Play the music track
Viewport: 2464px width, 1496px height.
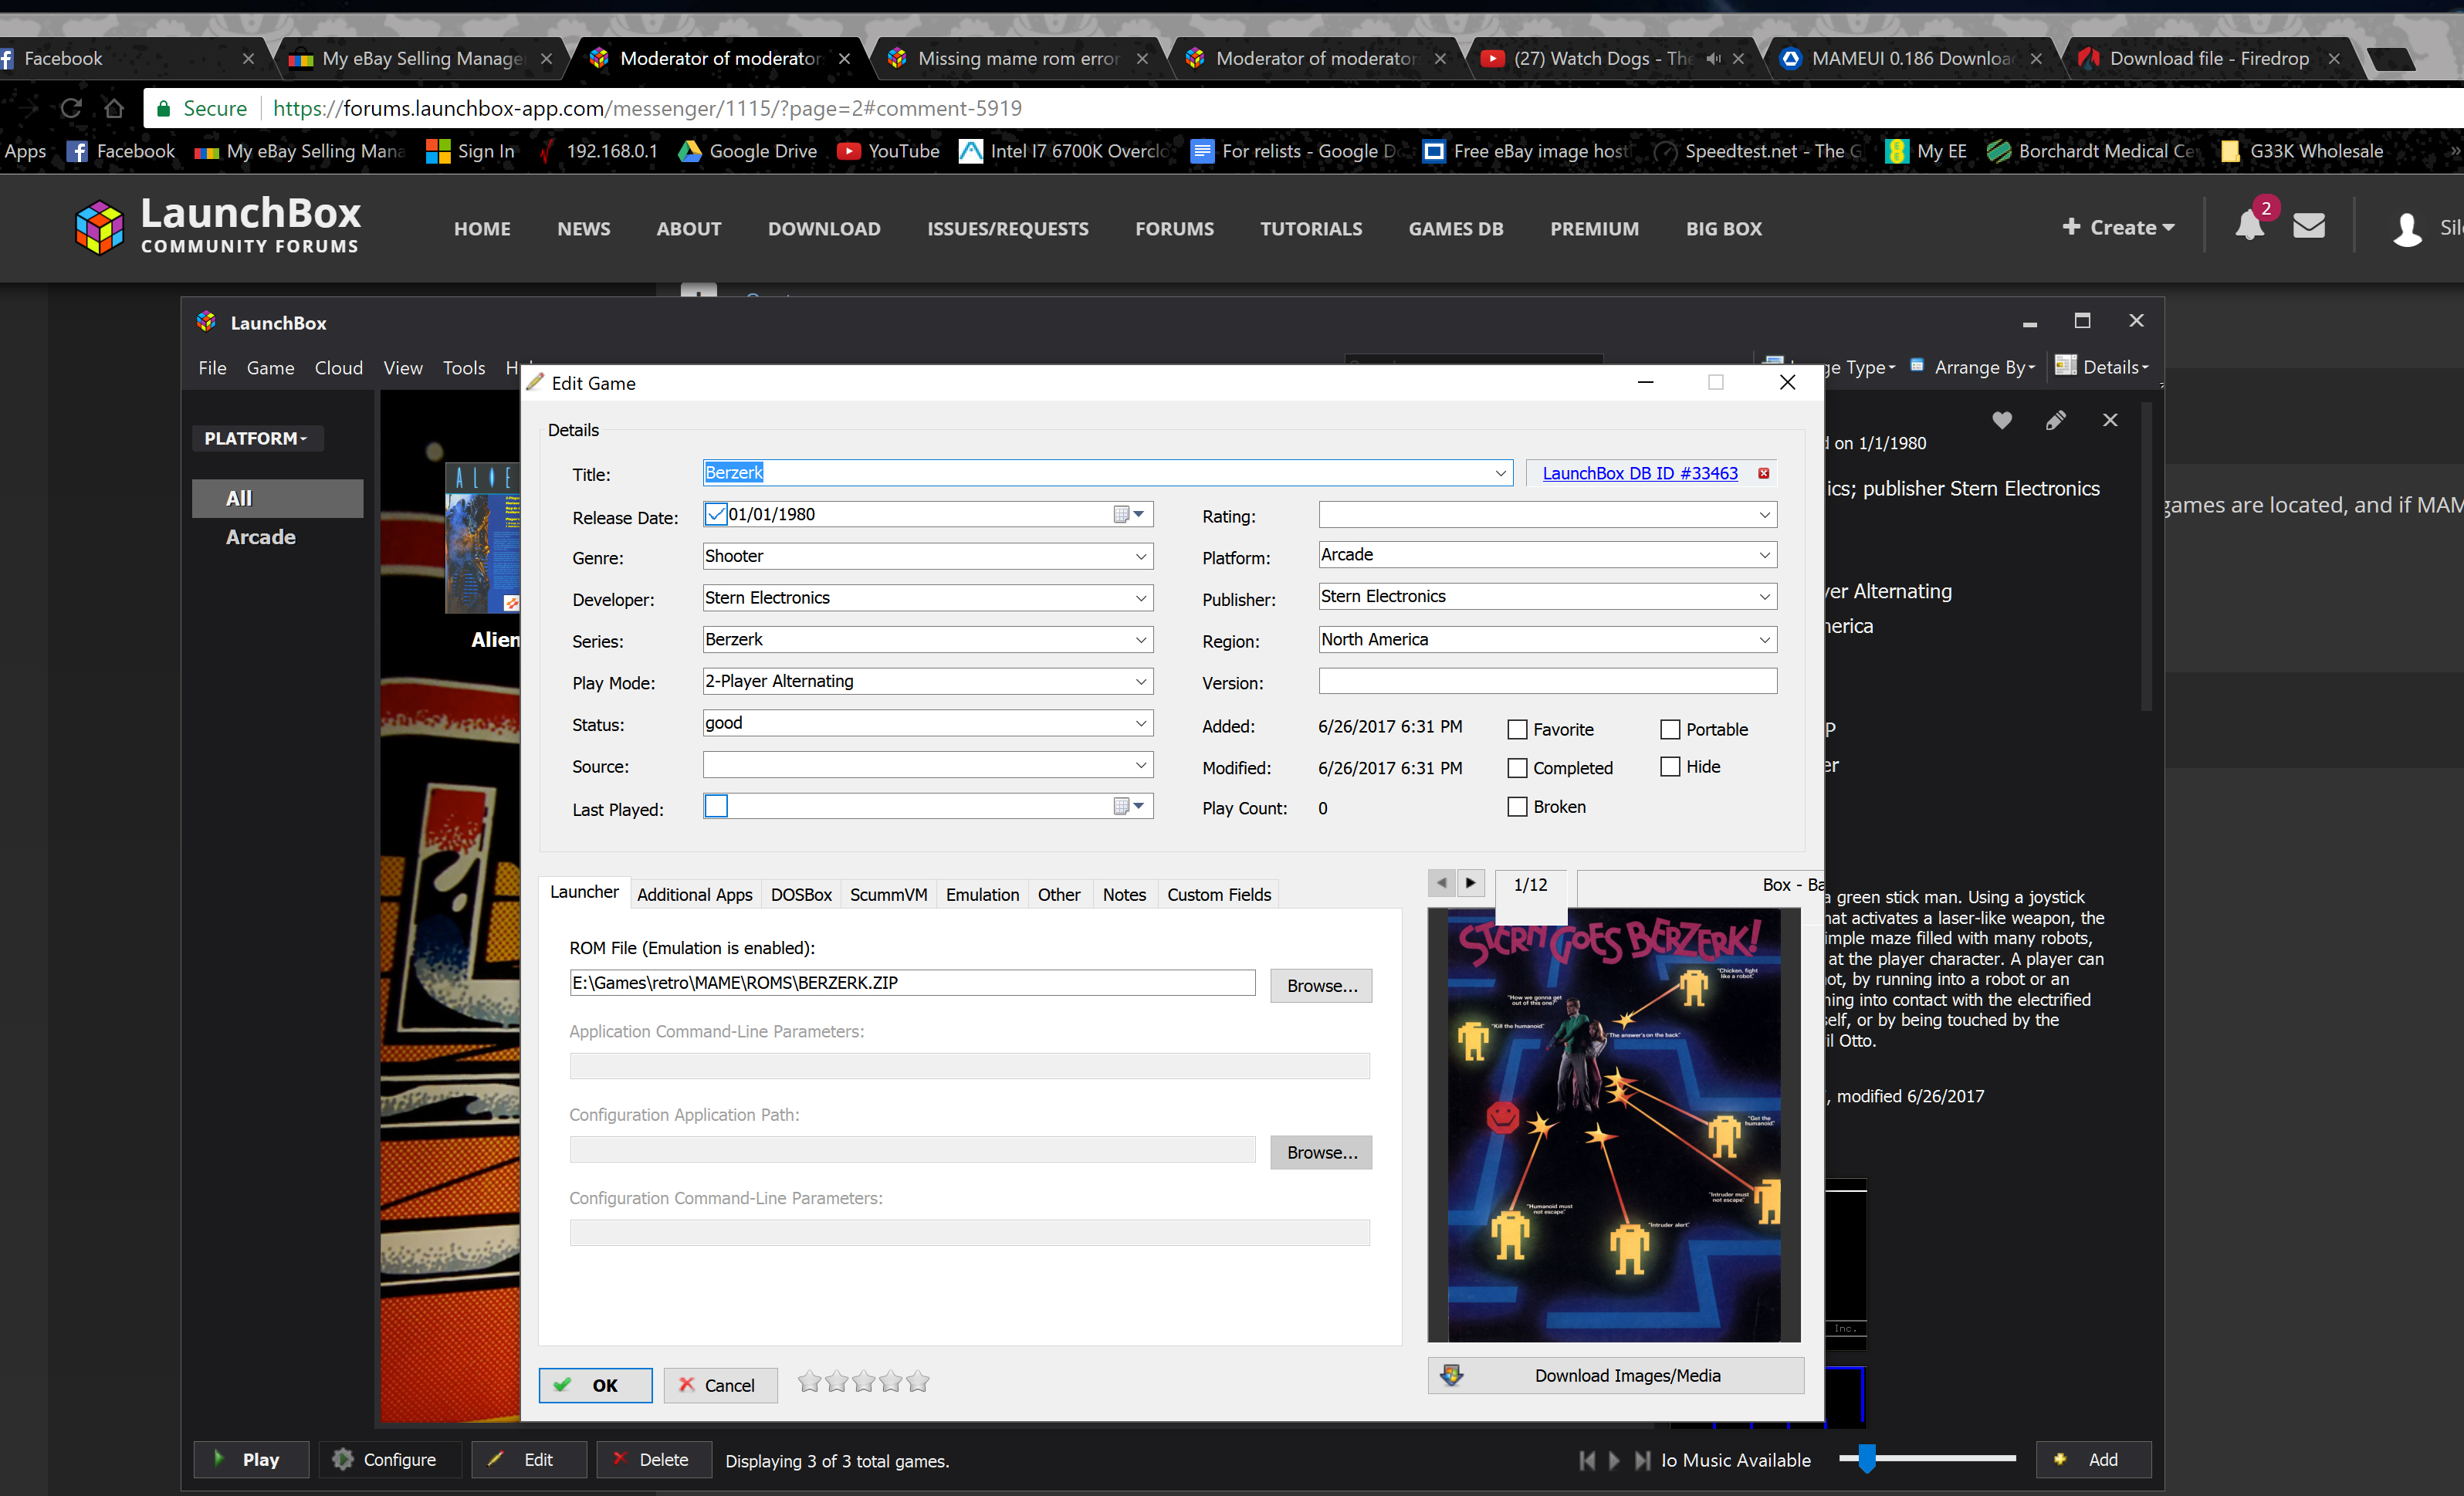coord(1614,1460)
